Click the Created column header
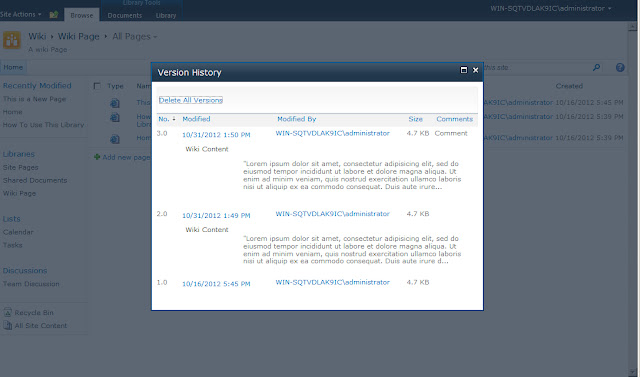 tap(569, 86)
